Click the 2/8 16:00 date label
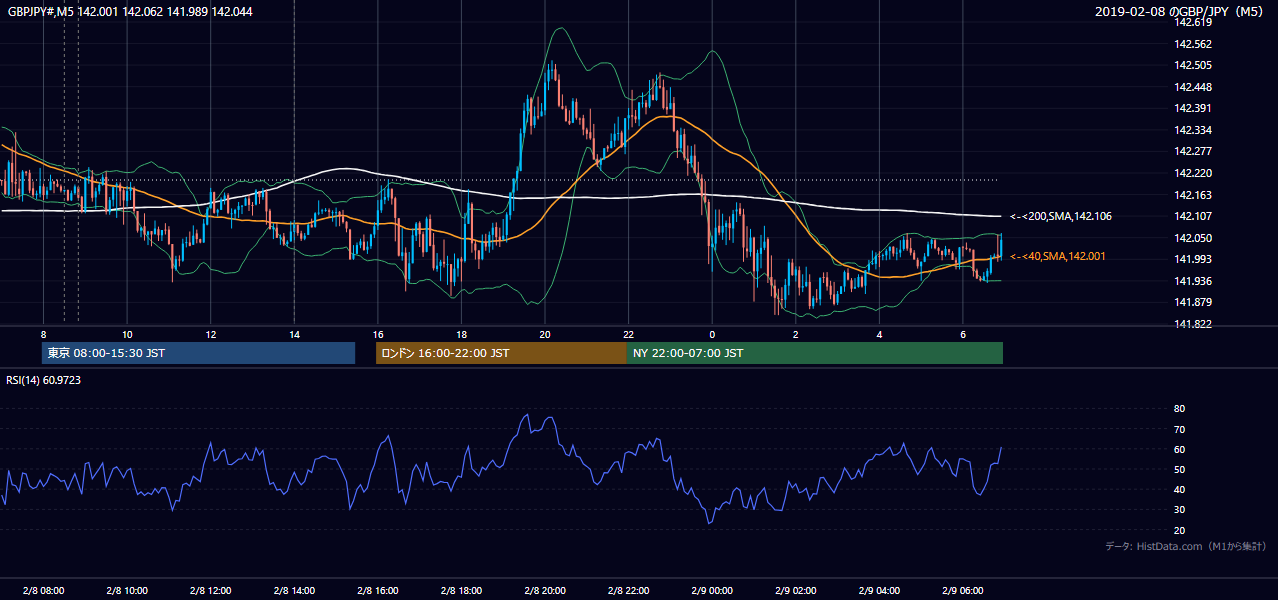Viewport: 1278px width, 600px height. (x=378, y=591)
